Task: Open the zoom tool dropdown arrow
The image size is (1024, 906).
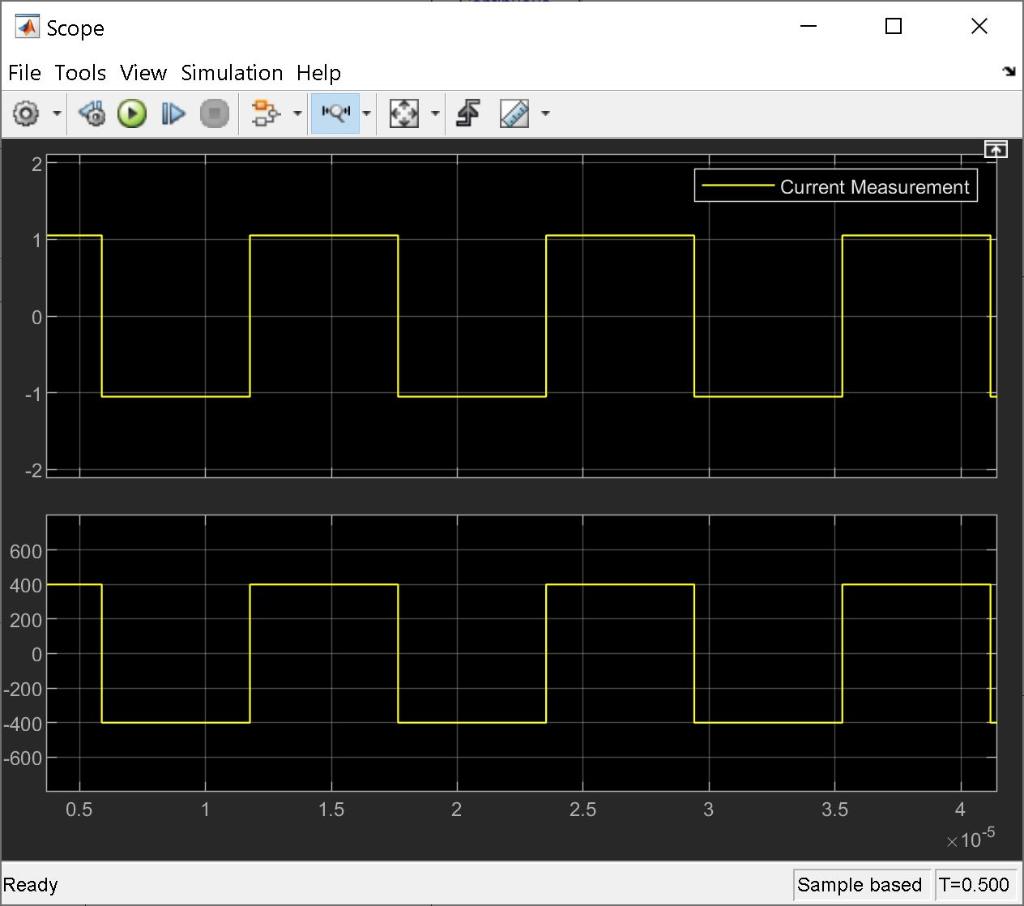Action: click(366, 114)
